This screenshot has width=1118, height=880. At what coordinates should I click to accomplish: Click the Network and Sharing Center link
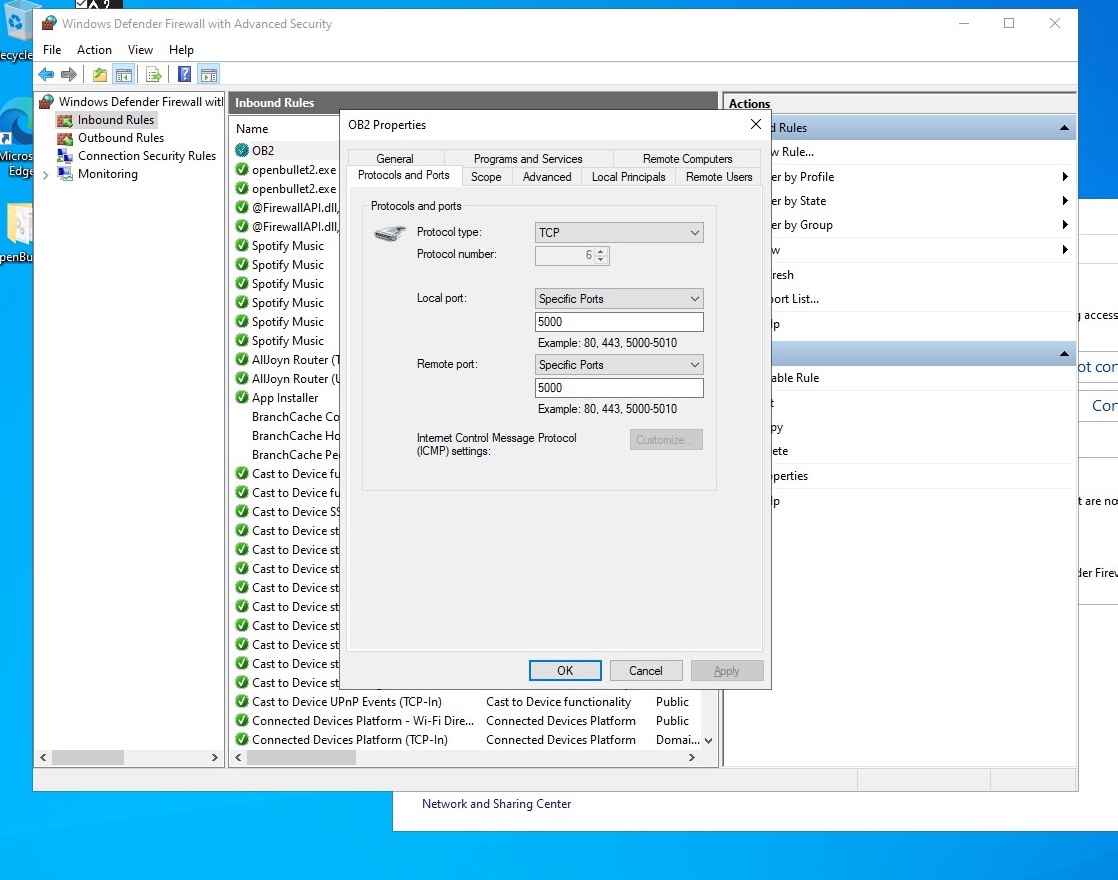(x=496, y=804)
